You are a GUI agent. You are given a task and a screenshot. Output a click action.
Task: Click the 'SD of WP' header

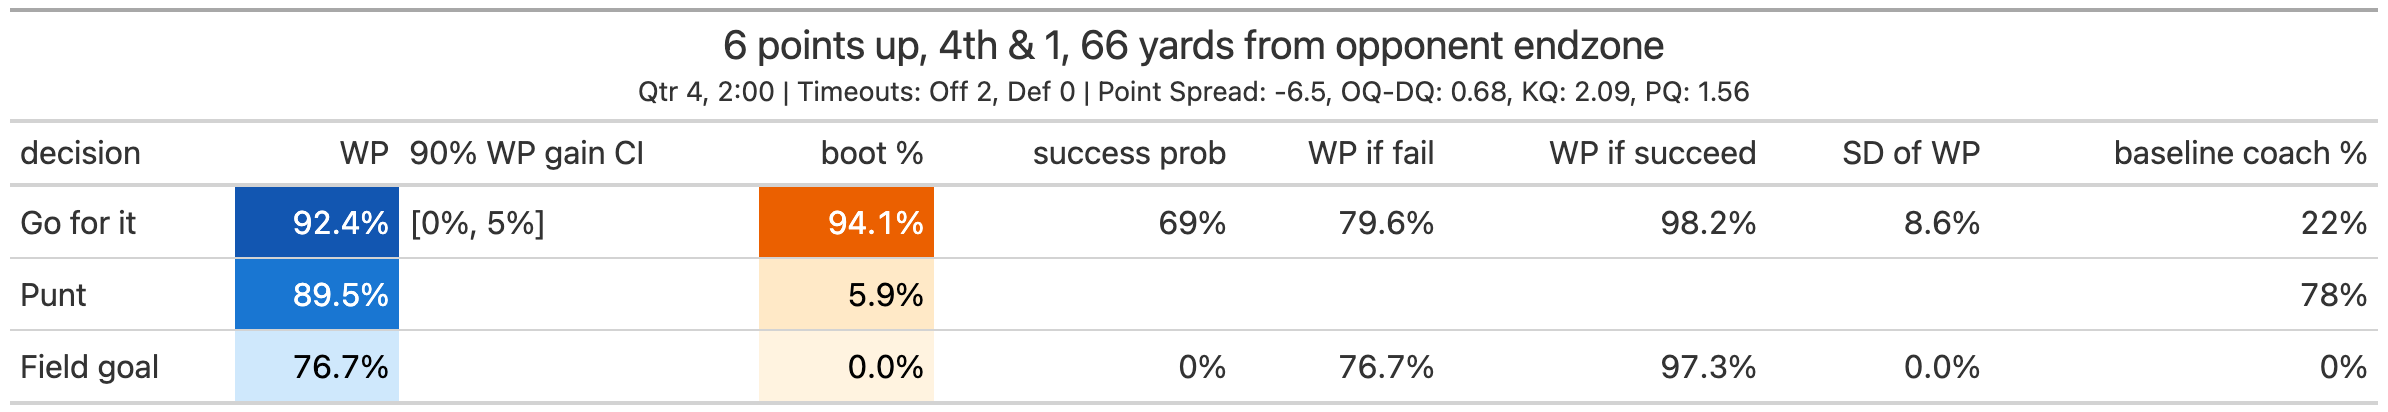coord(1911,153)
